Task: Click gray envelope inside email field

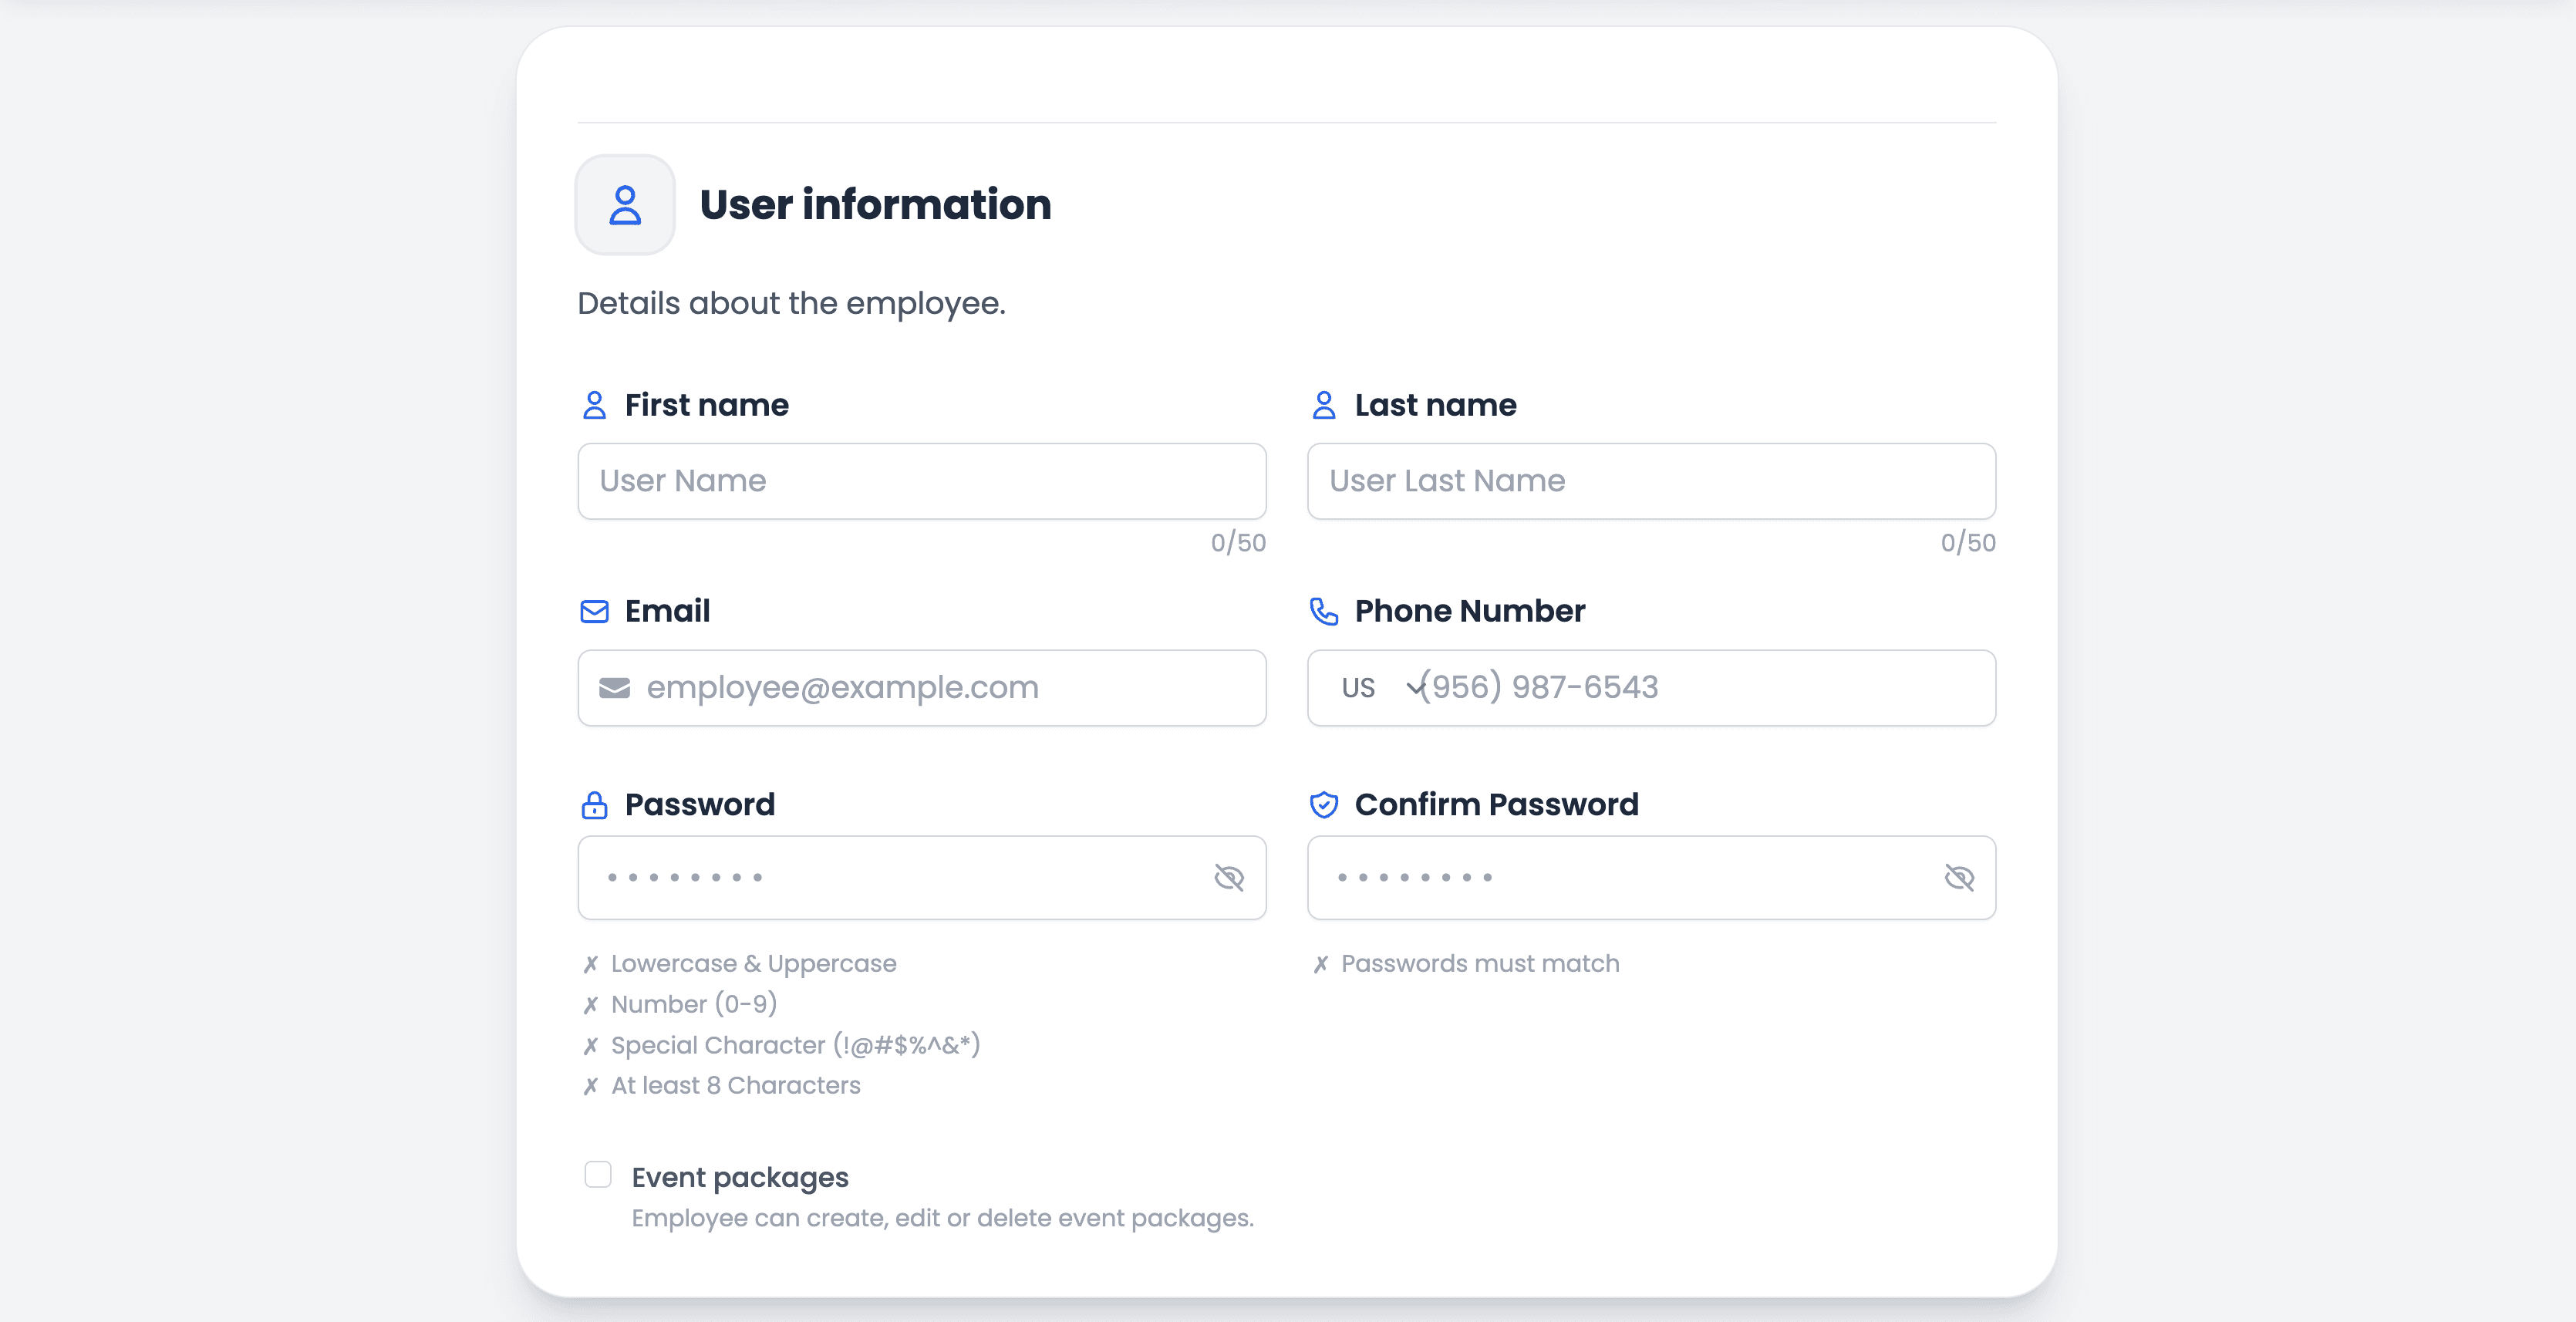Action: click(x=614, y=688)
